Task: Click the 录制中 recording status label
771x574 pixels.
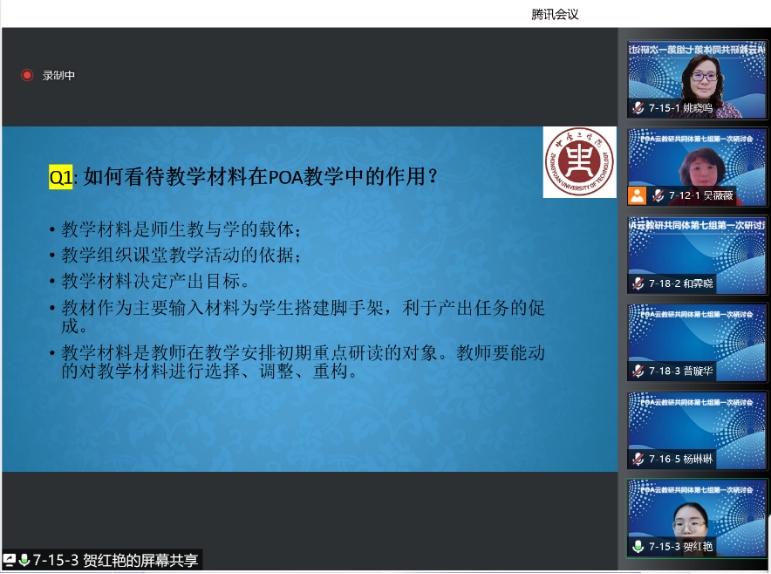Action: click(x=58, y=75)
